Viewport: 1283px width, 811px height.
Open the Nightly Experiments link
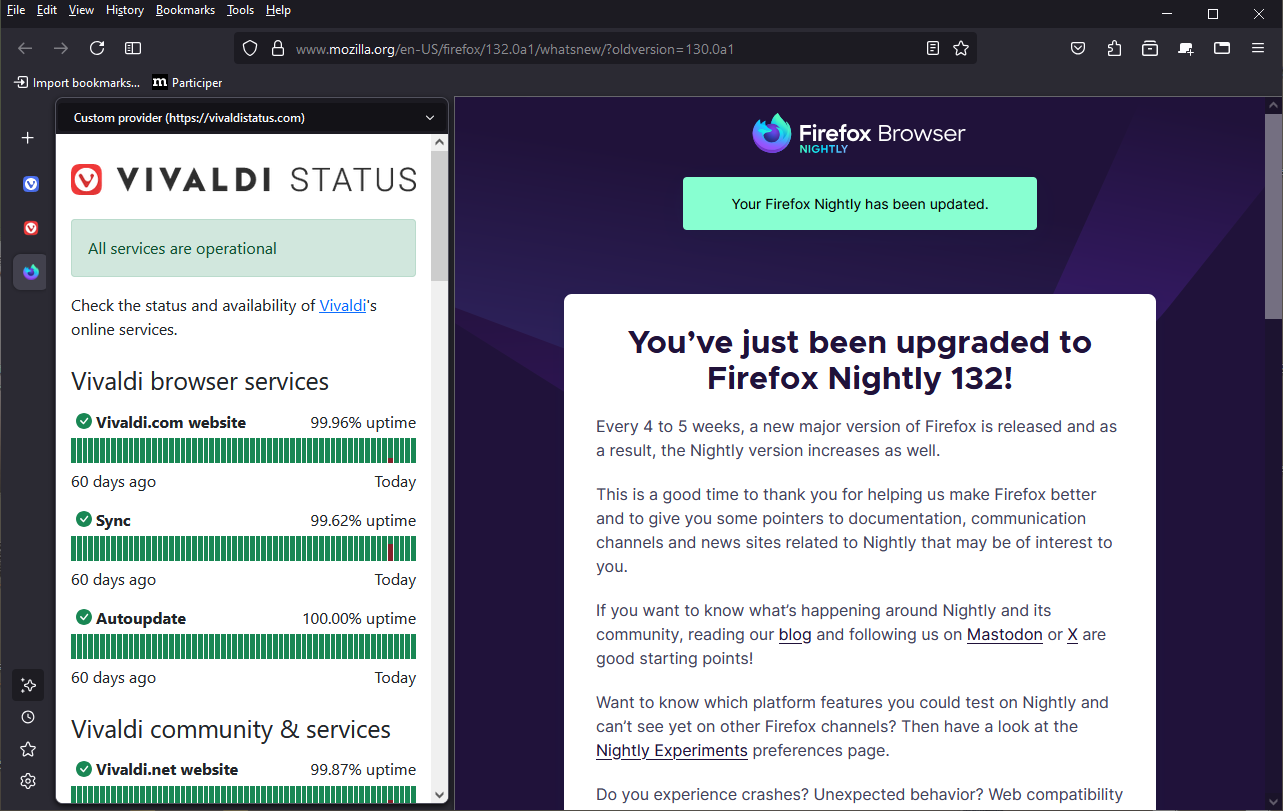pyautogui.click(x=672, y=750)
